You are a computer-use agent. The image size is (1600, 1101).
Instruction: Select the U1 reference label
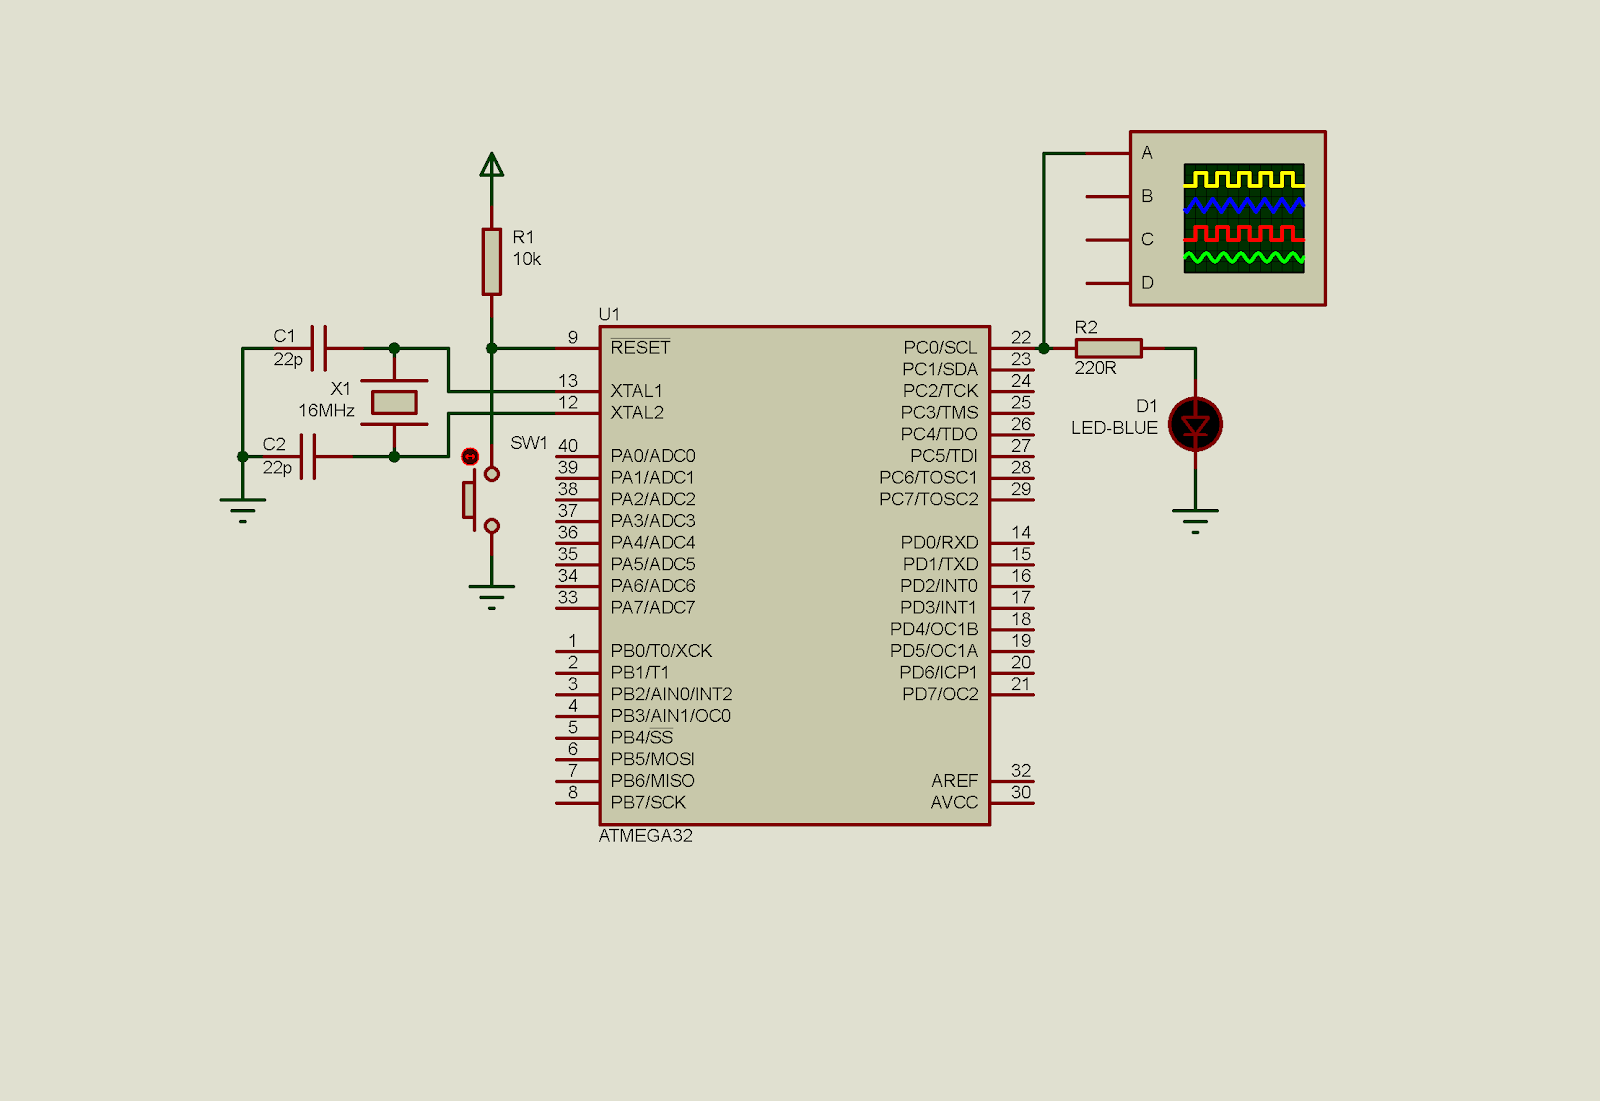click(x=609, y=314)
